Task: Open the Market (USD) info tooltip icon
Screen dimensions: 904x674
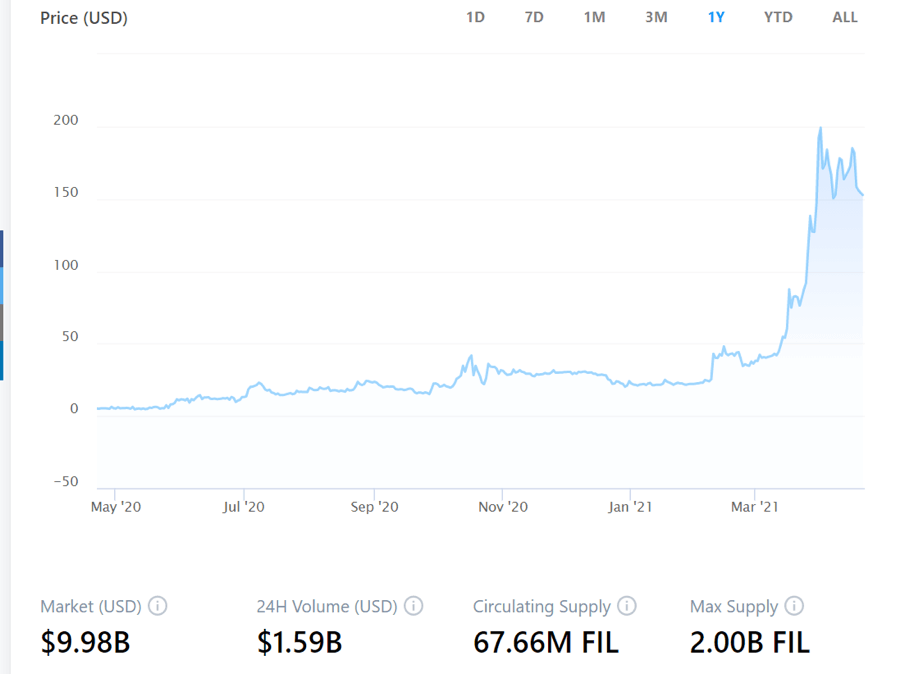Action: [160, 606]
